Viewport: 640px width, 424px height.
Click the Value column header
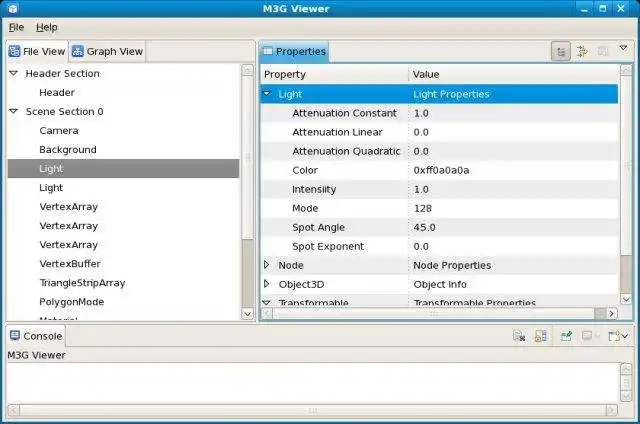pos(513,74)
